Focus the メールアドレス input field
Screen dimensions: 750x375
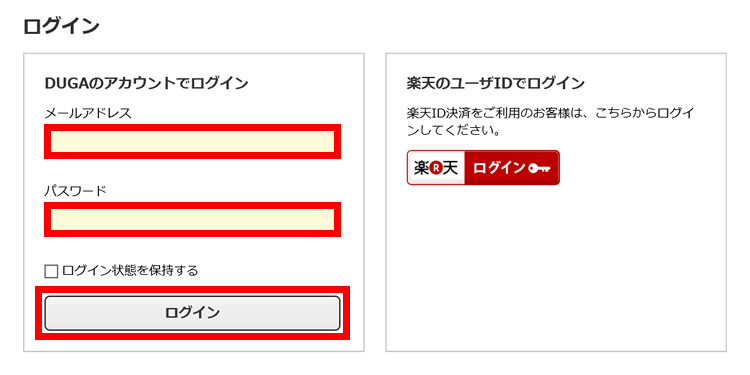click(x=192, y=142)
